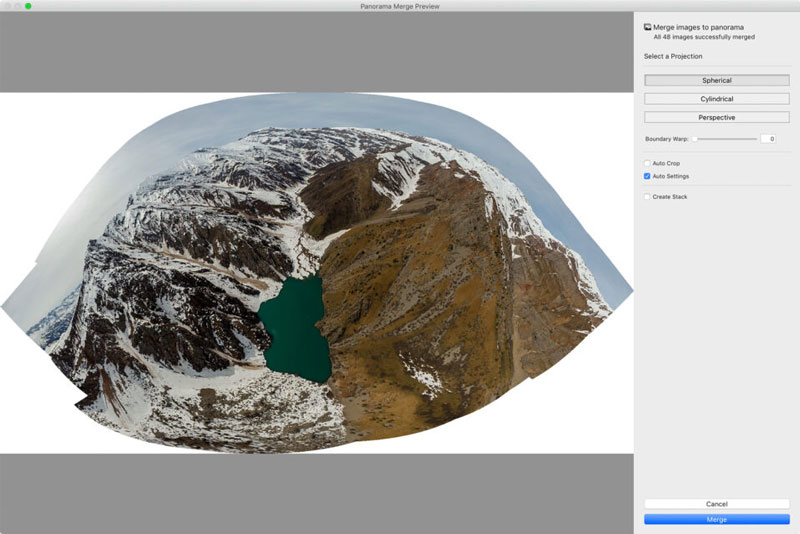The width and height of the screenshot is (800, 534).
Task: Choose the Cylindrical projection
Action: (716, 99)
